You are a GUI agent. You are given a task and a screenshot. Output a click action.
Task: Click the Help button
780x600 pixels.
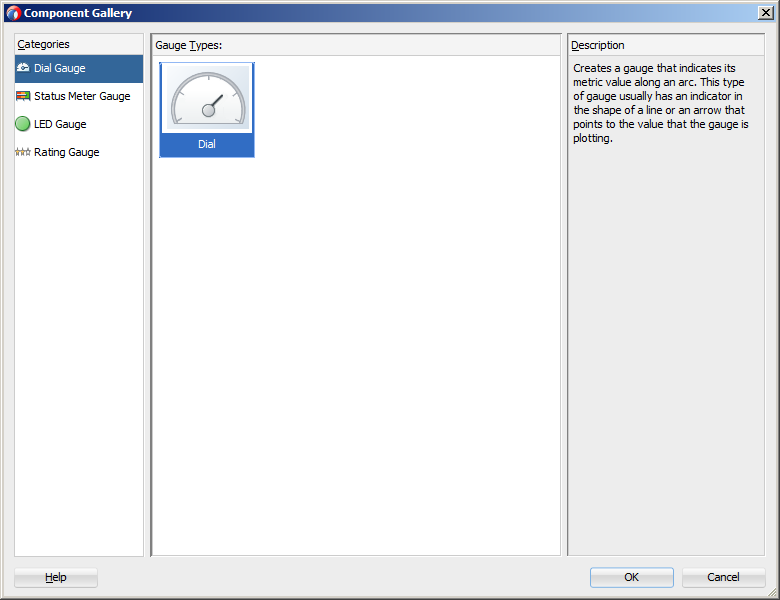pos(56,577)
